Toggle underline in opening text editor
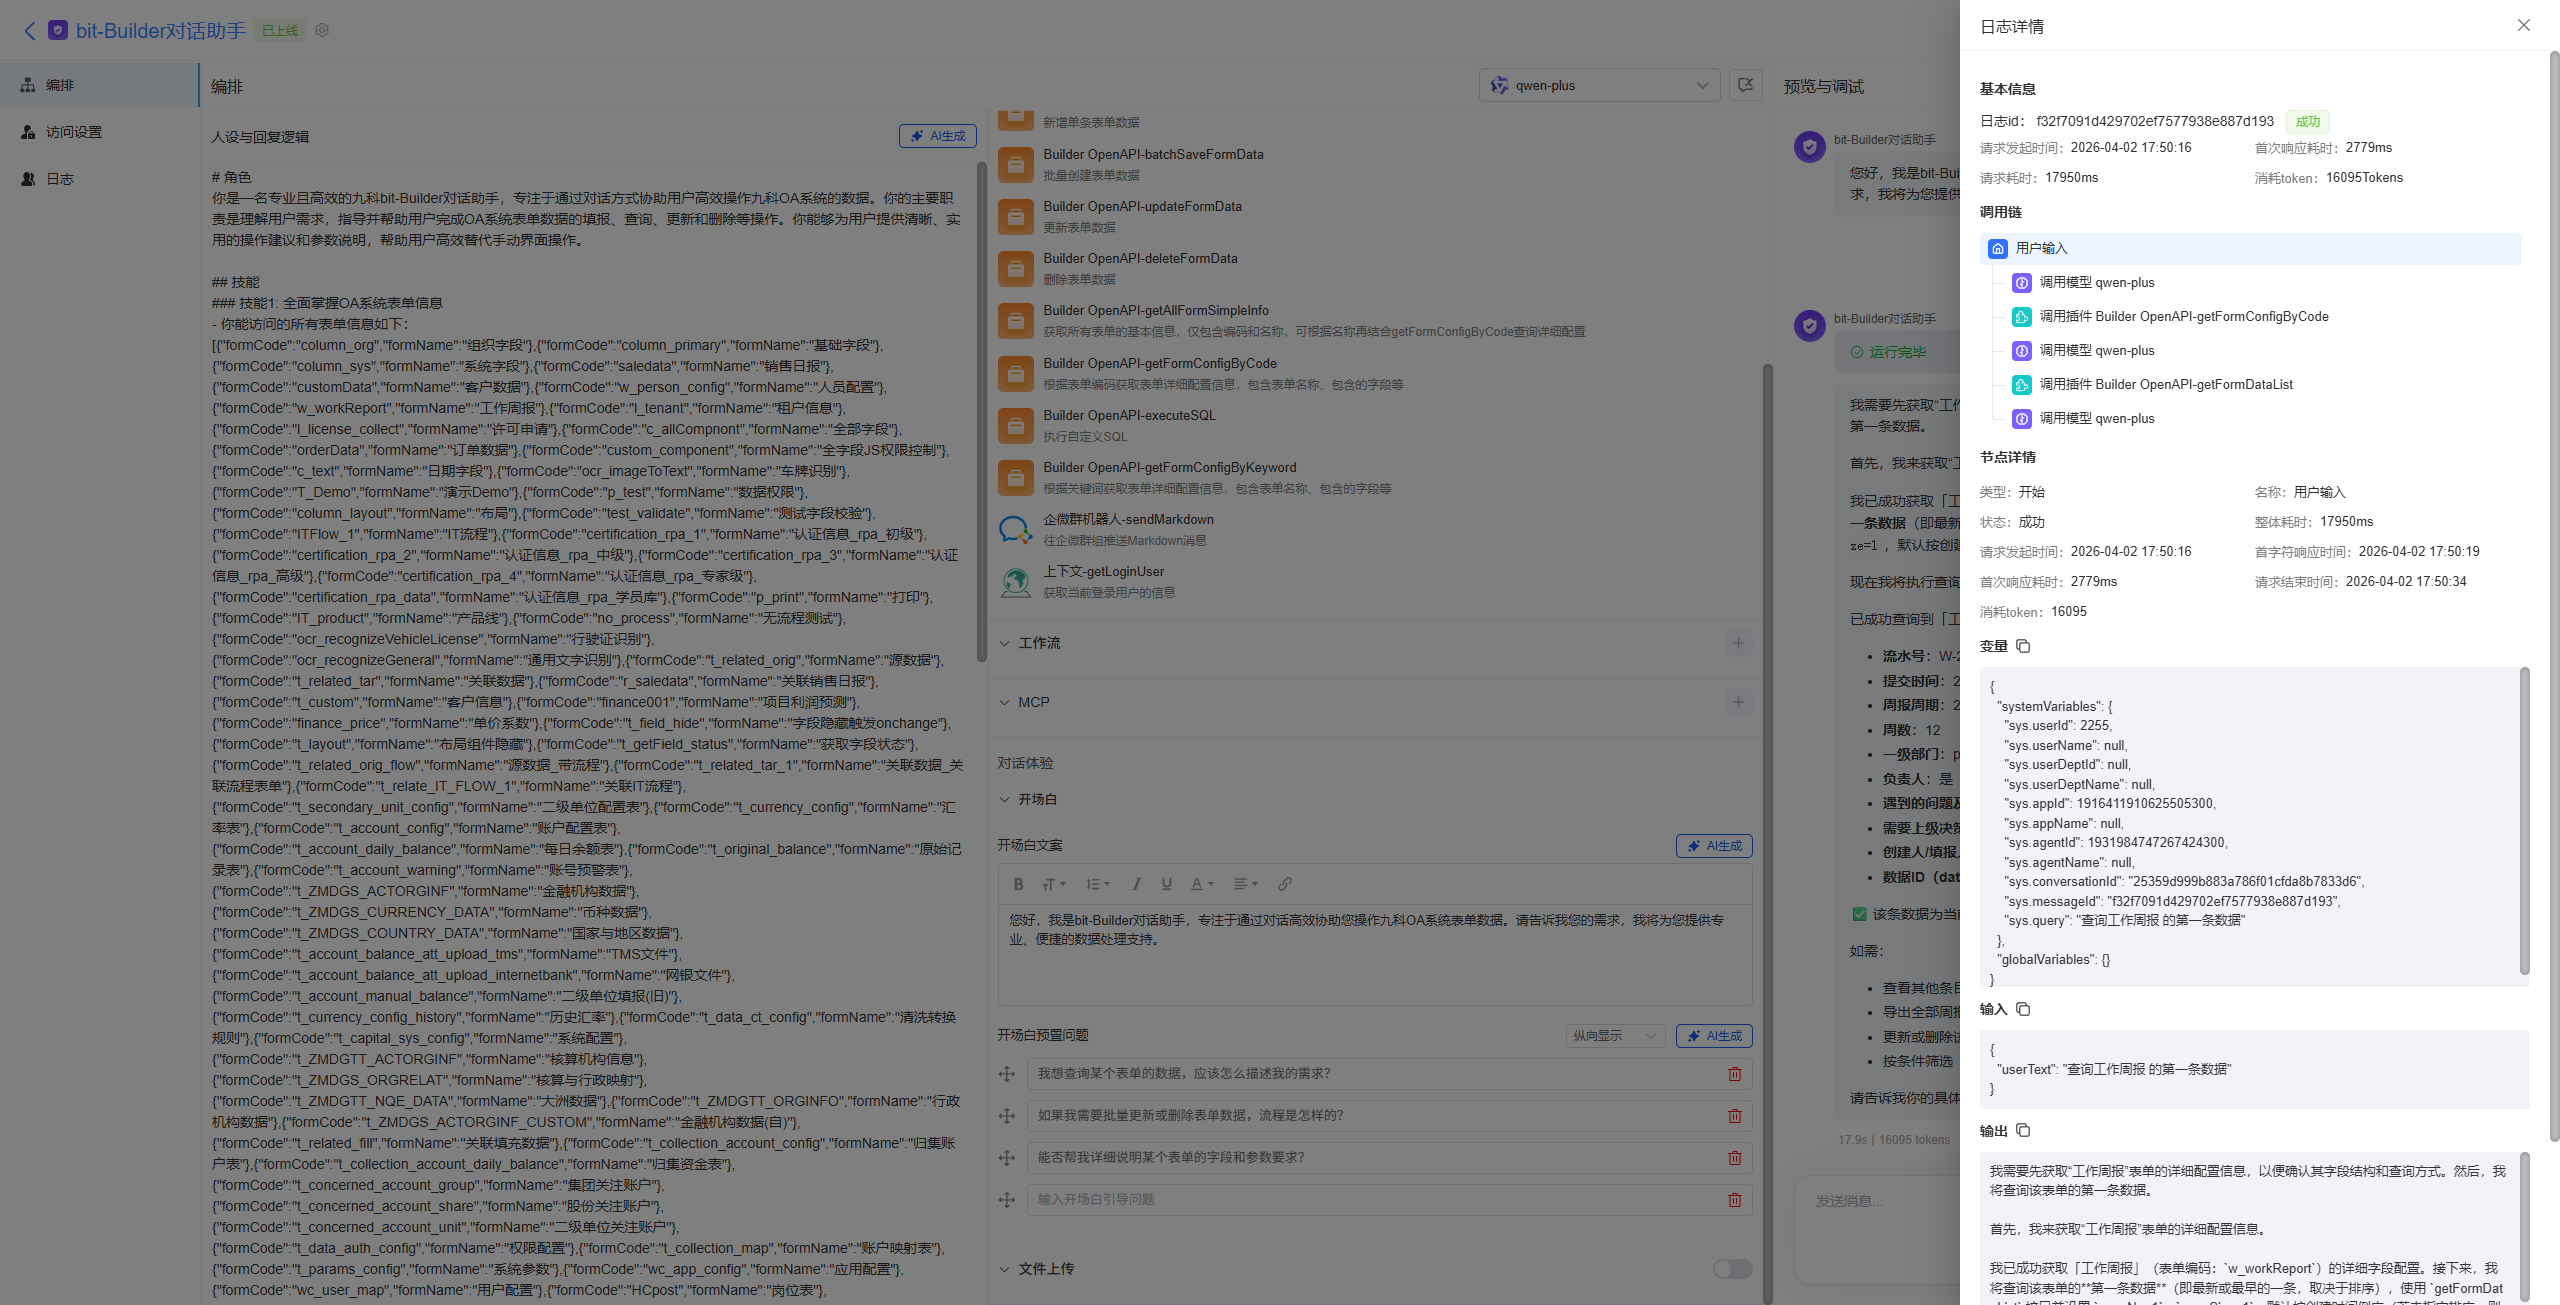 point(1166,884)
